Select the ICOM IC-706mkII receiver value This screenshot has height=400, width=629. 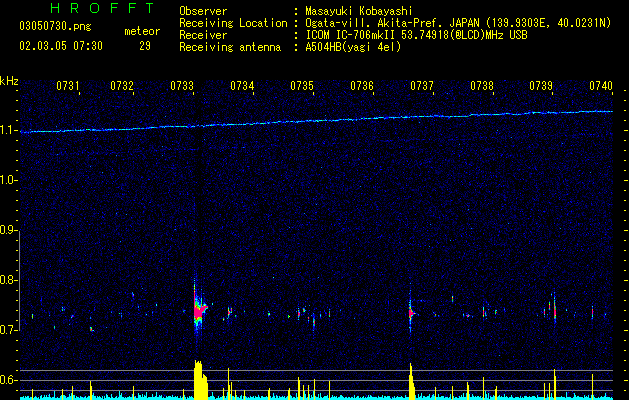click(x=416, y=35)
